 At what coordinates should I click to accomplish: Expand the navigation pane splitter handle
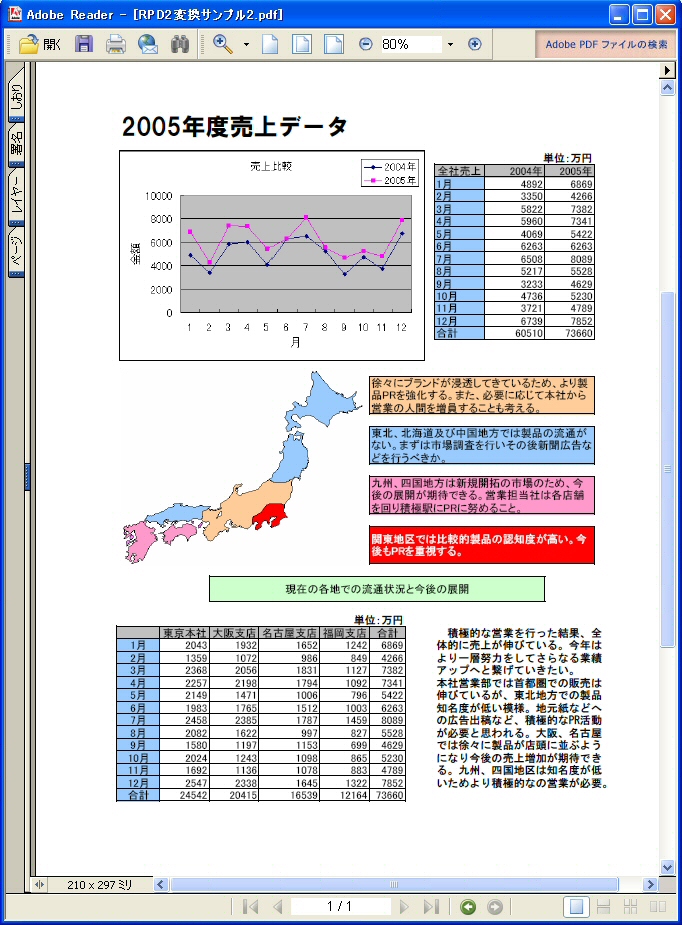[x=27, y=477]
